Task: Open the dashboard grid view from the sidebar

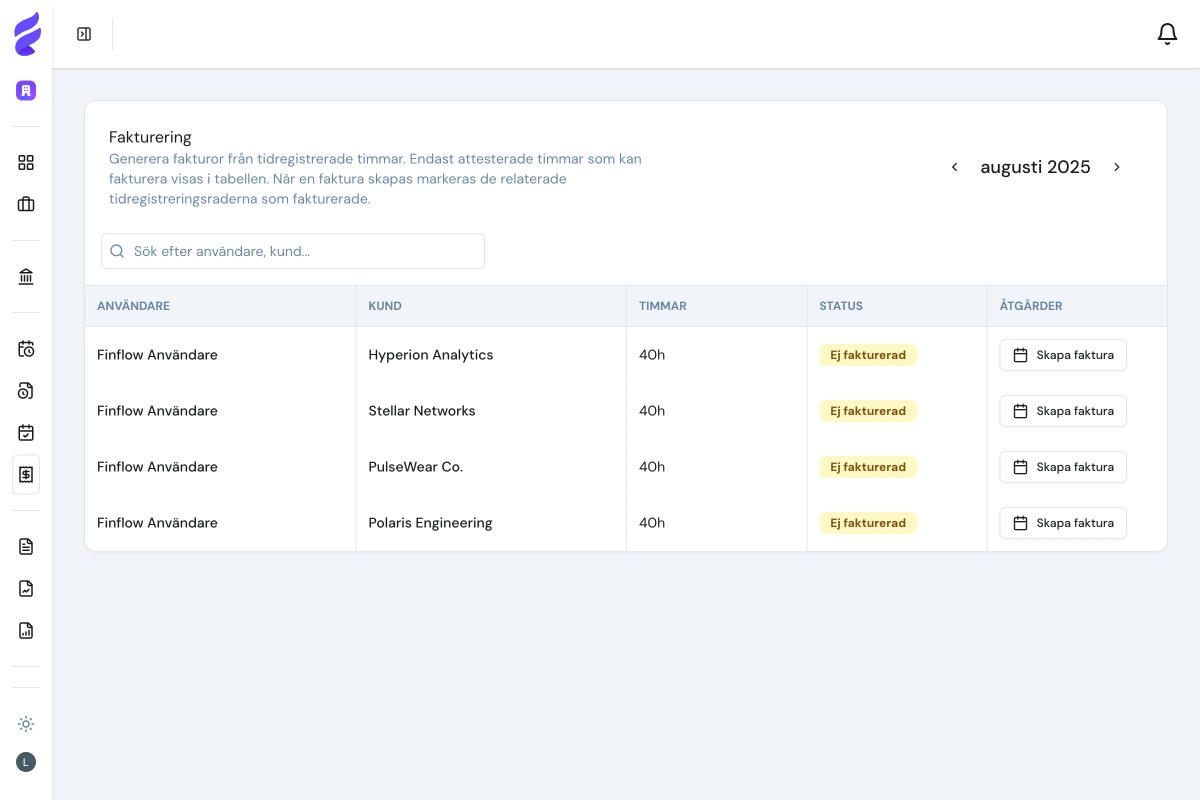Action: 26,162
